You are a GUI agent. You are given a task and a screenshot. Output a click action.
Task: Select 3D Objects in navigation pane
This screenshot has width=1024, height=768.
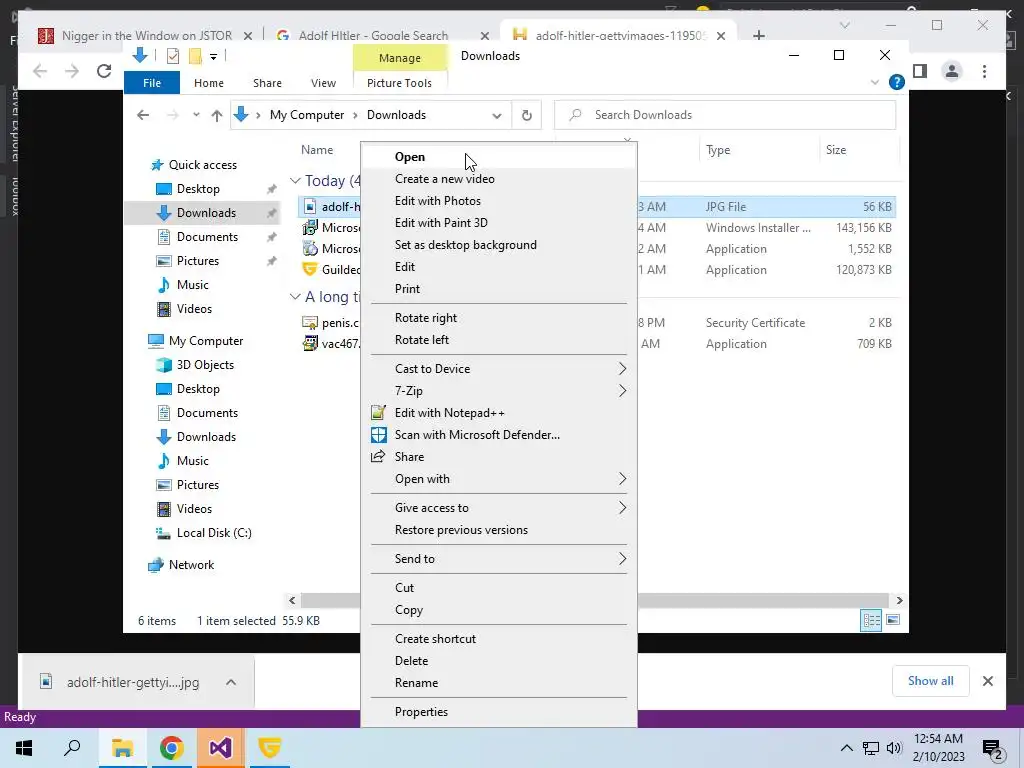pos(204,365)
